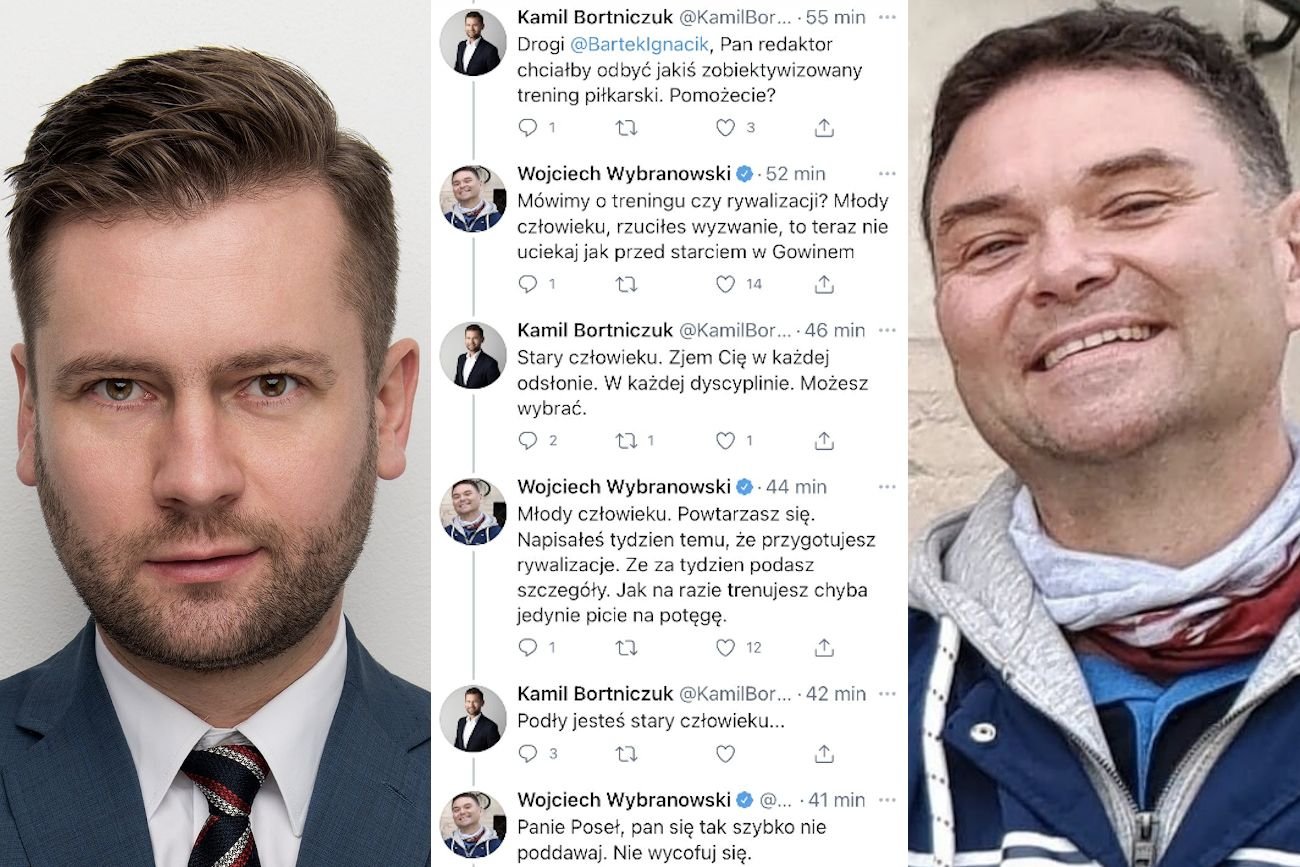Click Kamil Bortniczuk's avatar on the first tweet
This screenshot has width=1300, height=867.
coord(473,42)
